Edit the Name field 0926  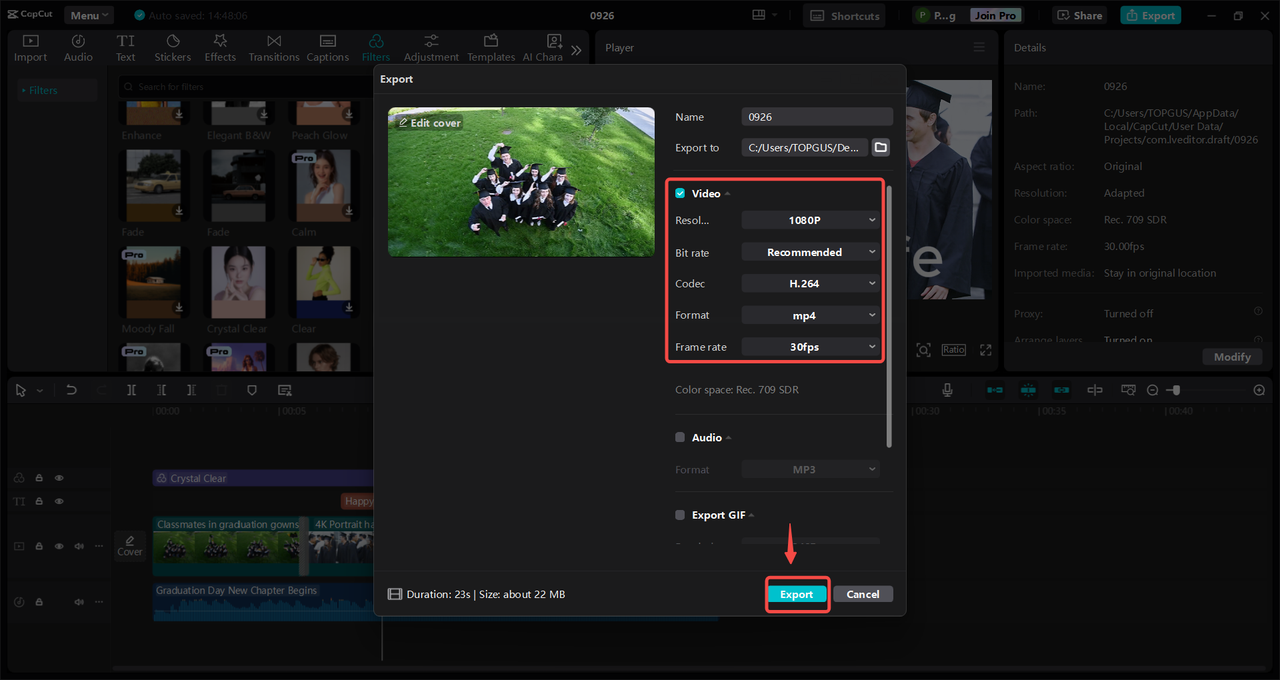pyautogui.click(x=817, y=117)
